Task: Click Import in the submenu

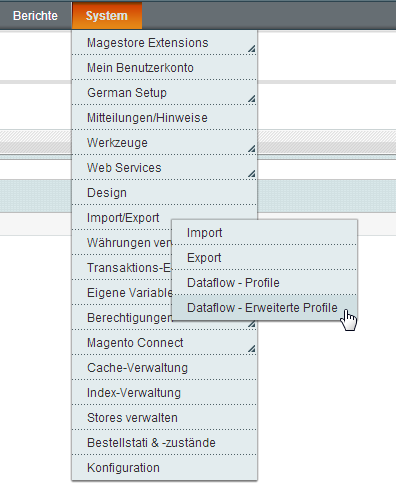Action: pyautogui.click(x=265, y=233)
